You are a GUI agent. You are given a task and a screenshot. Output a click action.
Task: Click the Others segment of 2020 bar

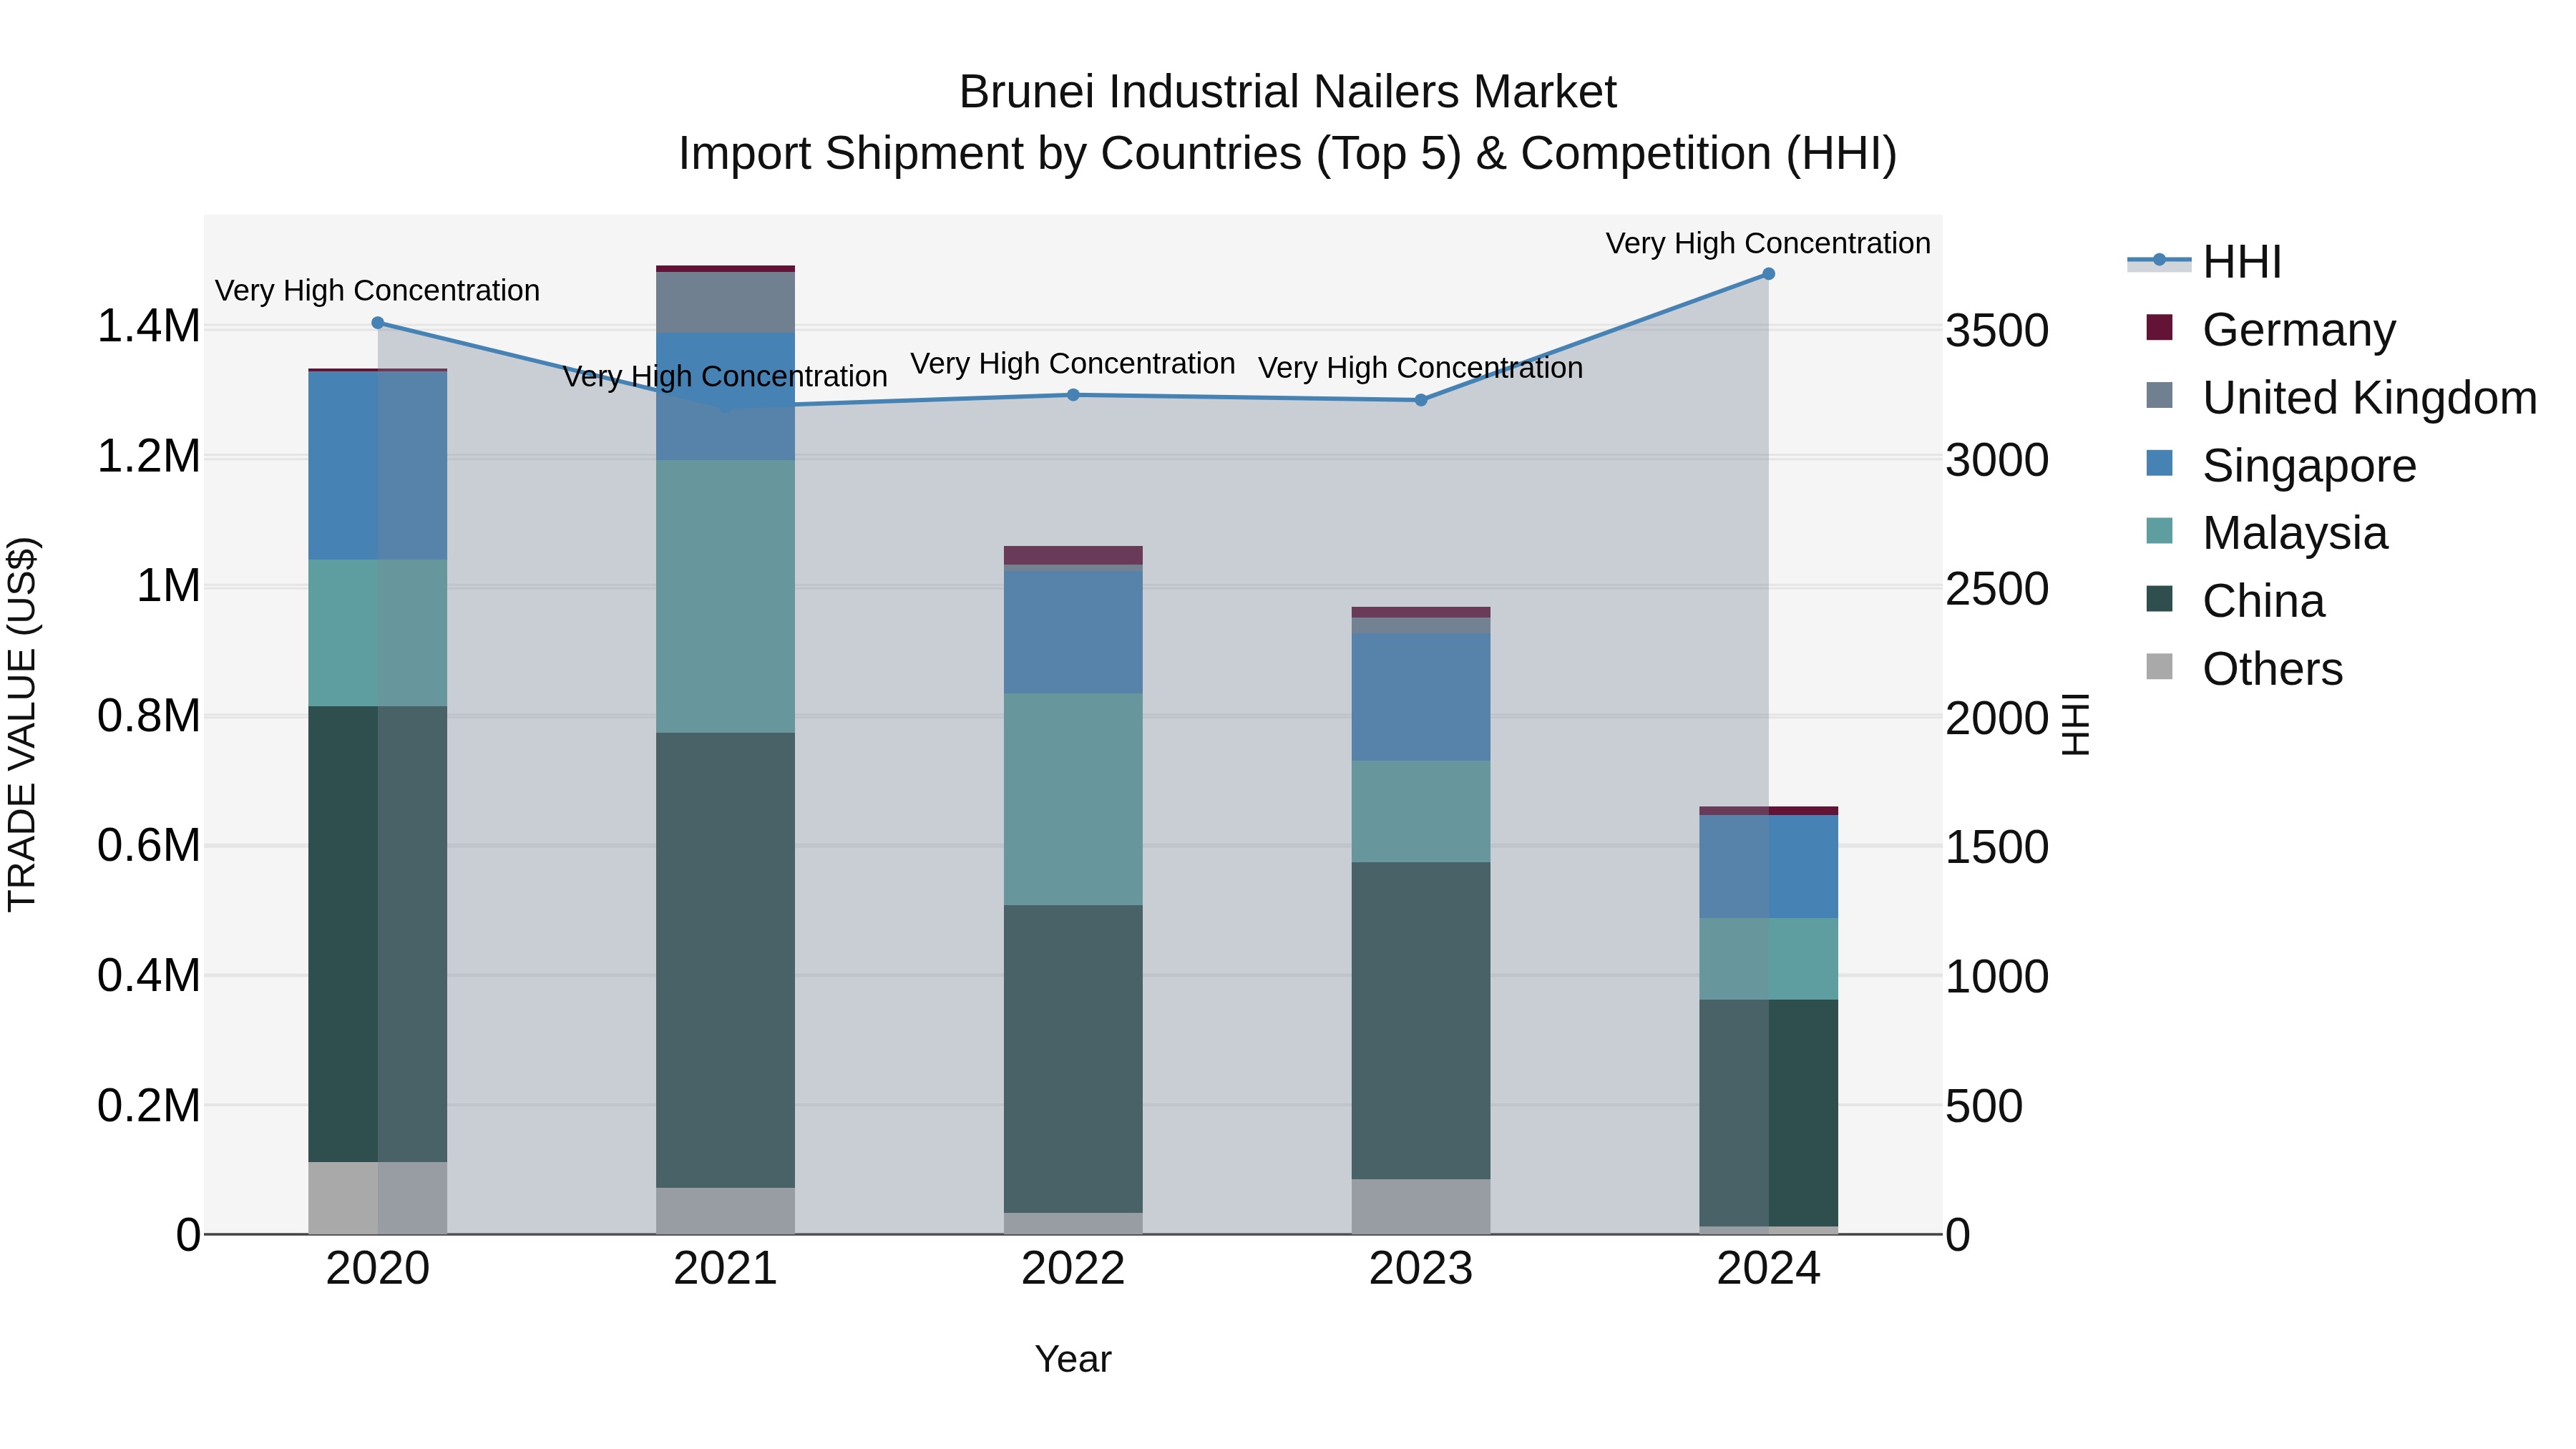click(378, 1198)
